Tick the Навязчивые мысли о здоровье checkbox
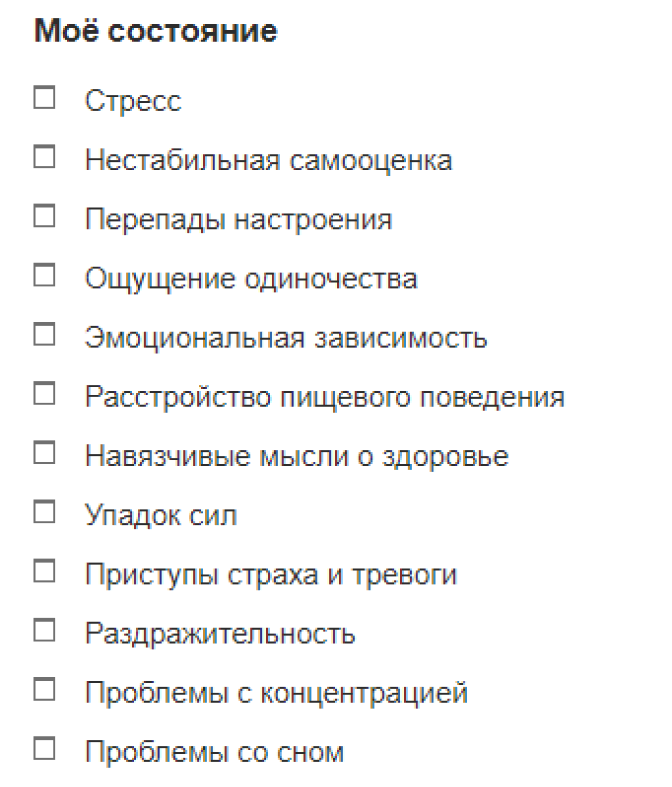Image resolution: width=672 pixels, height=787 pixels. (x=44, y=453)
